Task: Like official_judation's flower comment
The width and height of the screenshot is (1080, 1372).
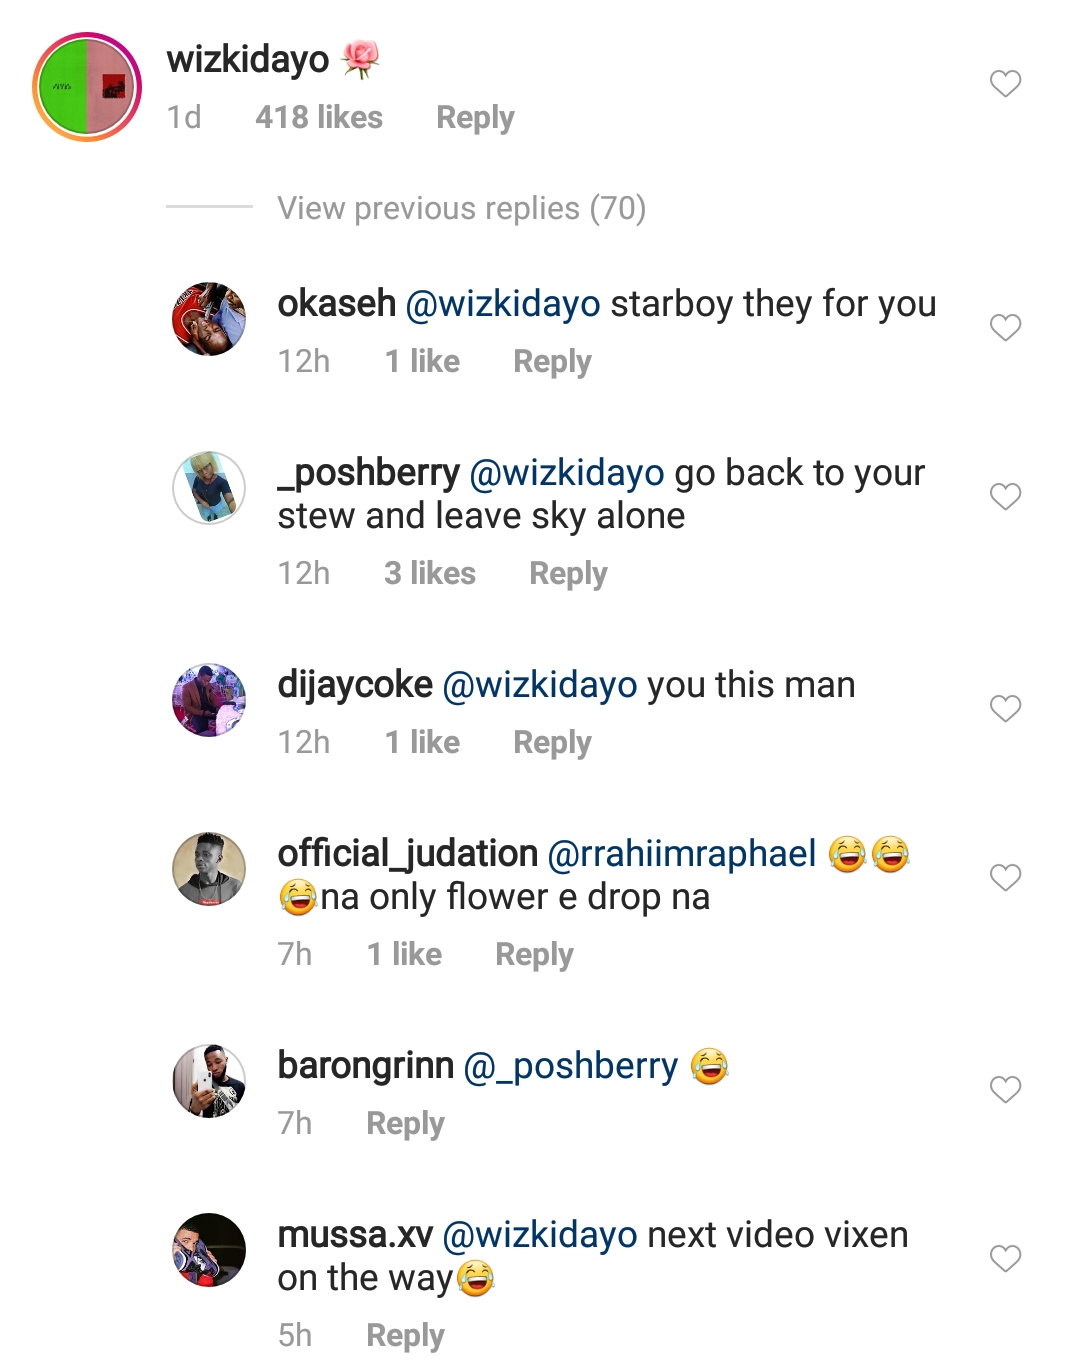Action: pos(1005,877)
